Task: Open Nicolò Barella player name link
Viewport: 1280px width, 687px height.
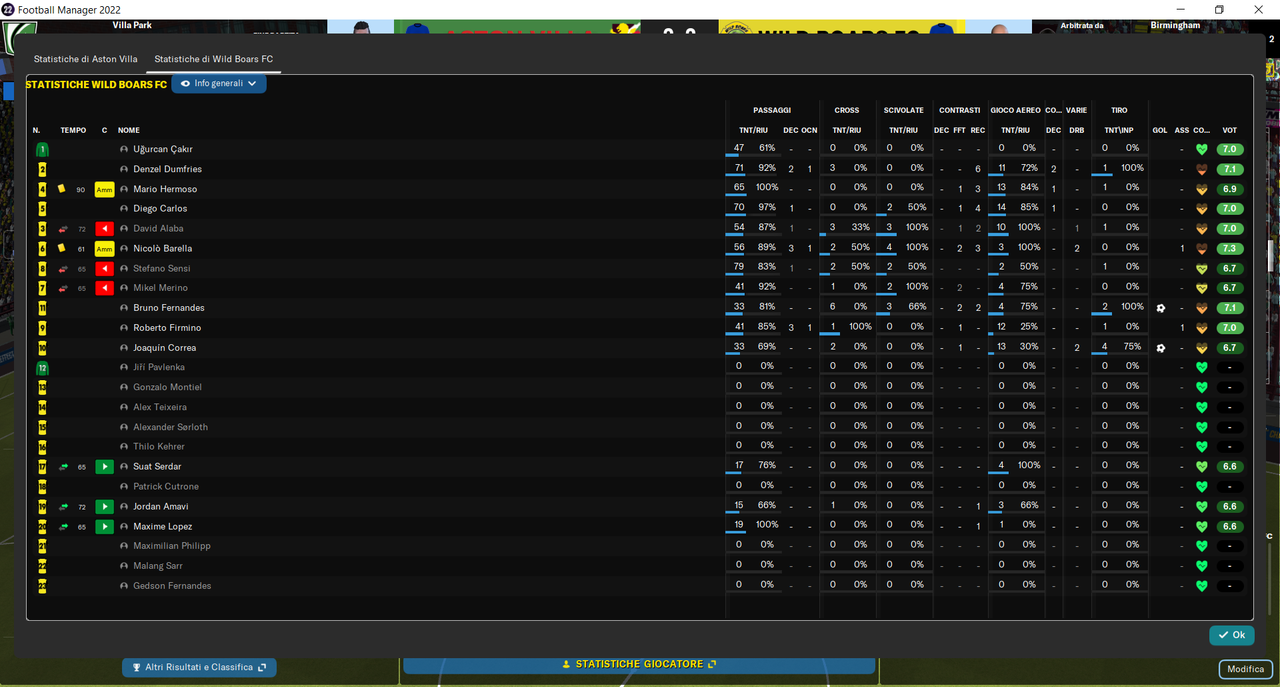Action: 162,248
